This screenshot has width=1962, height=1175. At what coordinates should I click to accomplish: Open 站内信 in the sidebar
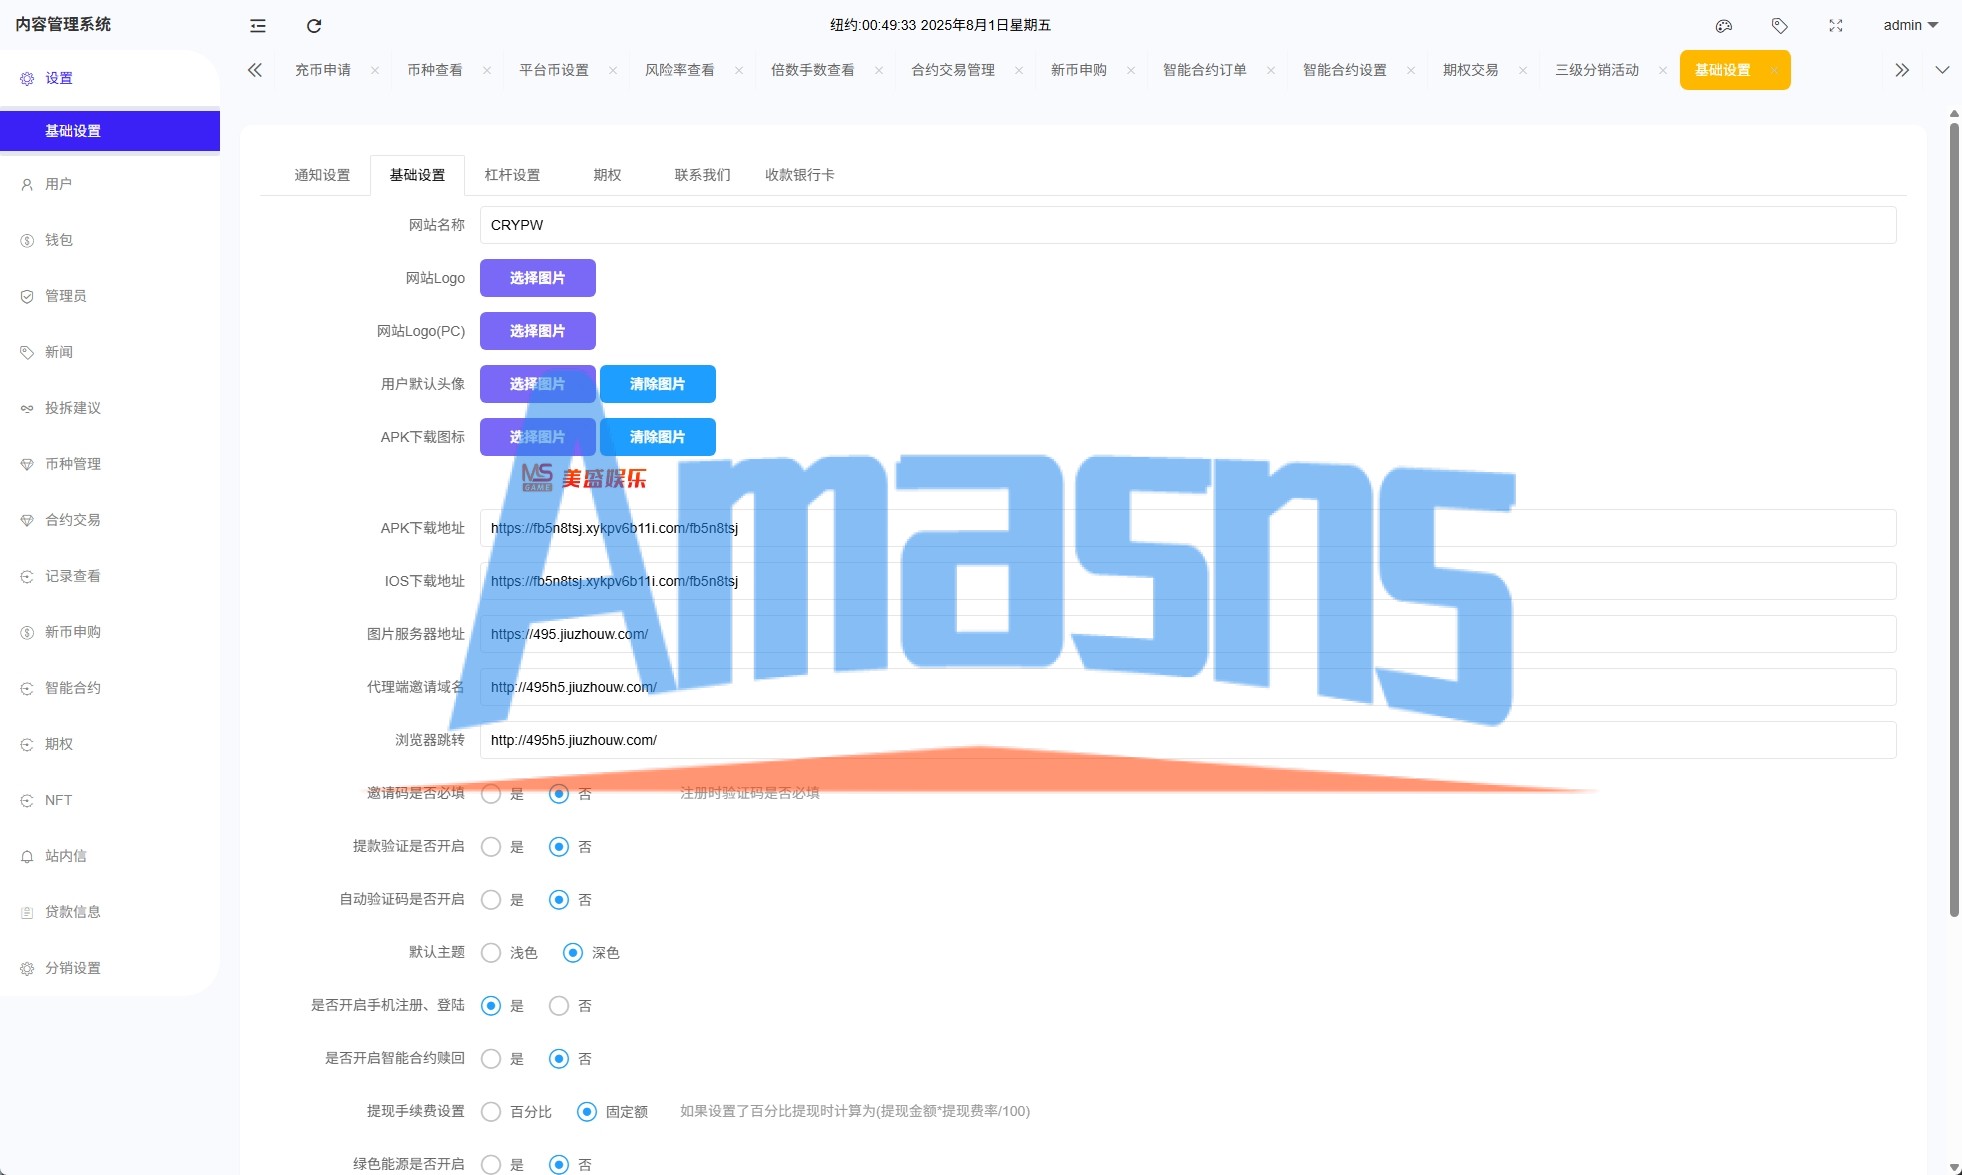click(110, 856)
